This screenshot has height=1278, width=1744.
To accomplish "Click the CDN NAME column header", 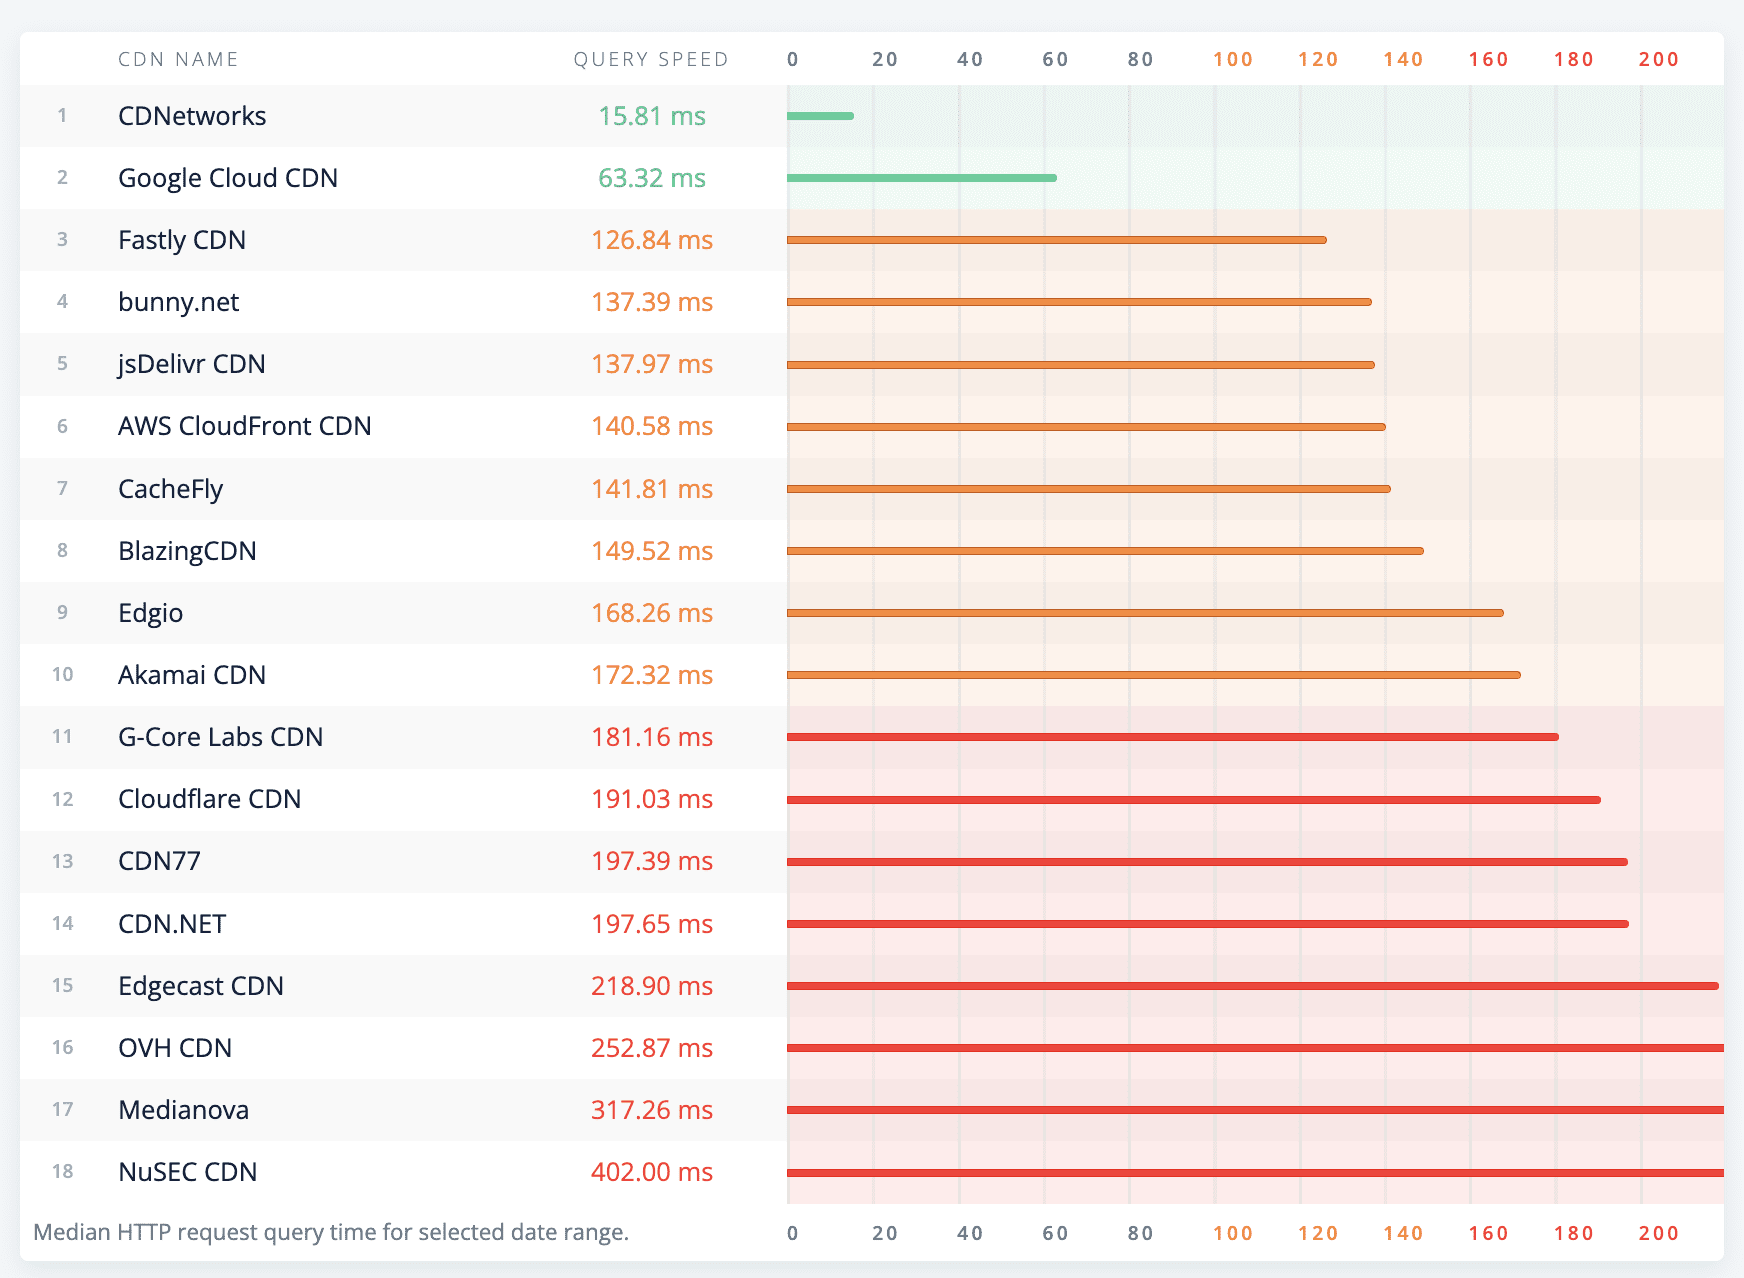I will point(178,59).
